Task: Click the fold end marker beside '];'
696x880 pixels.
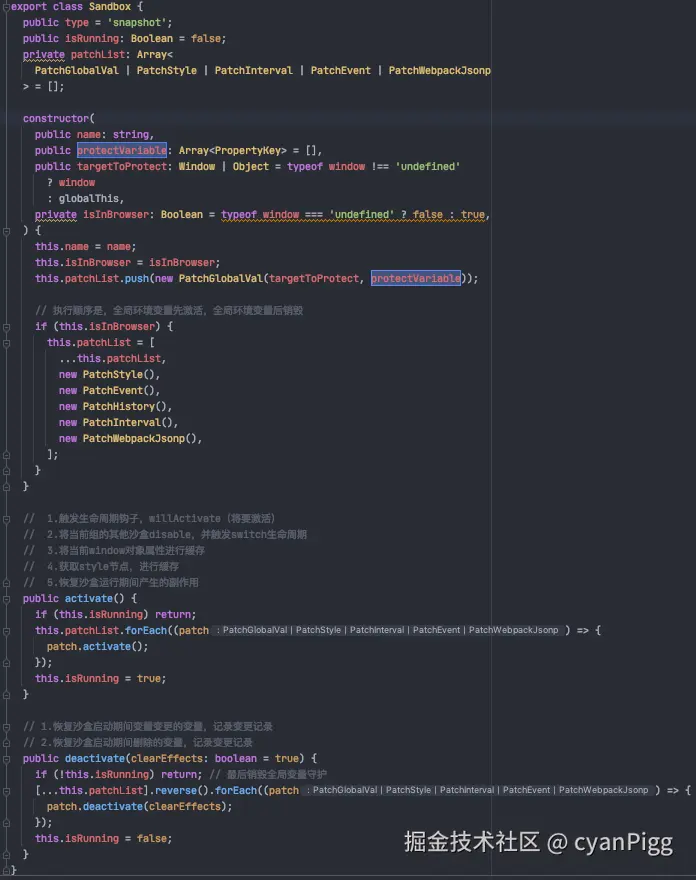Action: tap(6, 455)
